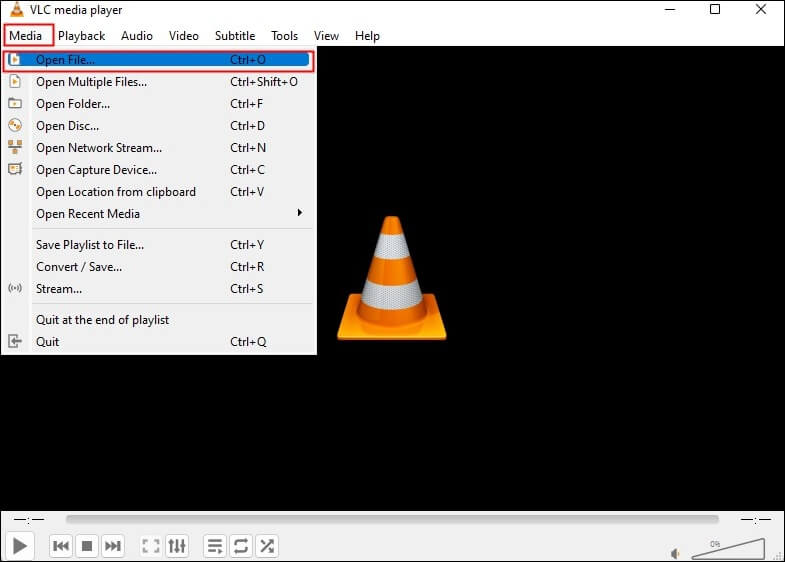Choose Open Network Stream... option
785x562 pixels.
97,148
